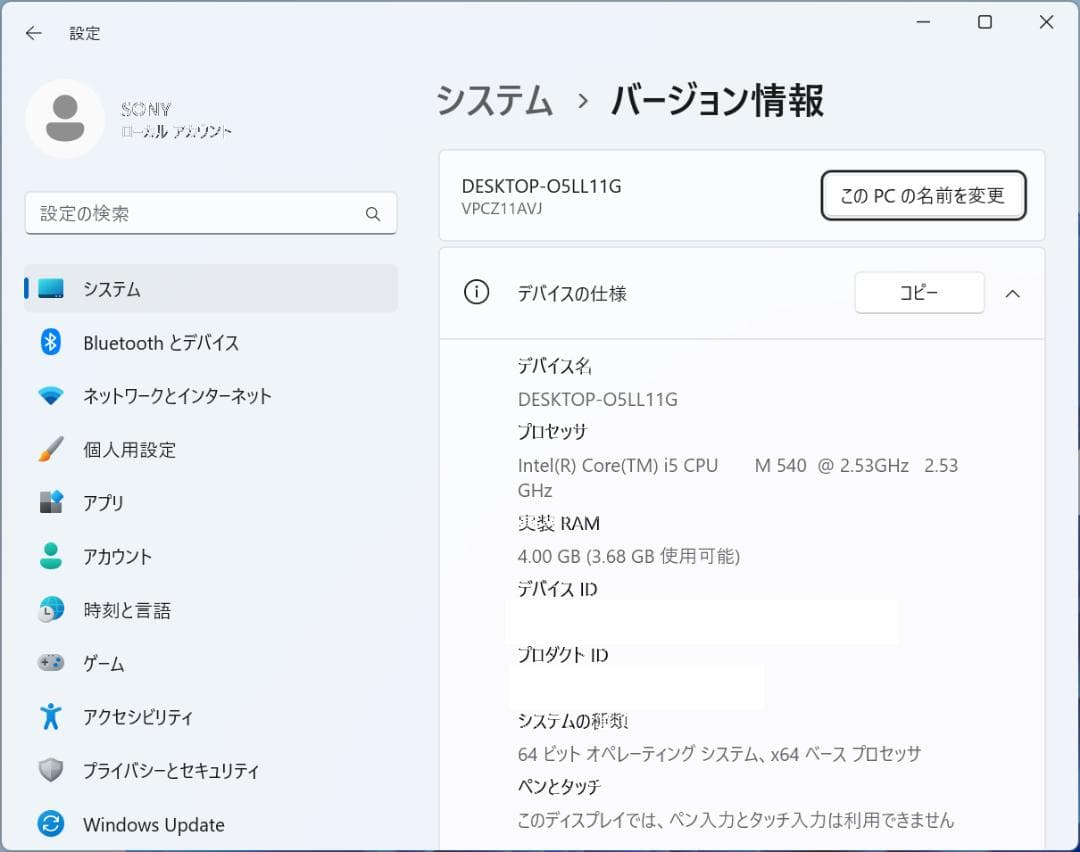Open ネットワークとインターネット settings

[x=211, y=396]
